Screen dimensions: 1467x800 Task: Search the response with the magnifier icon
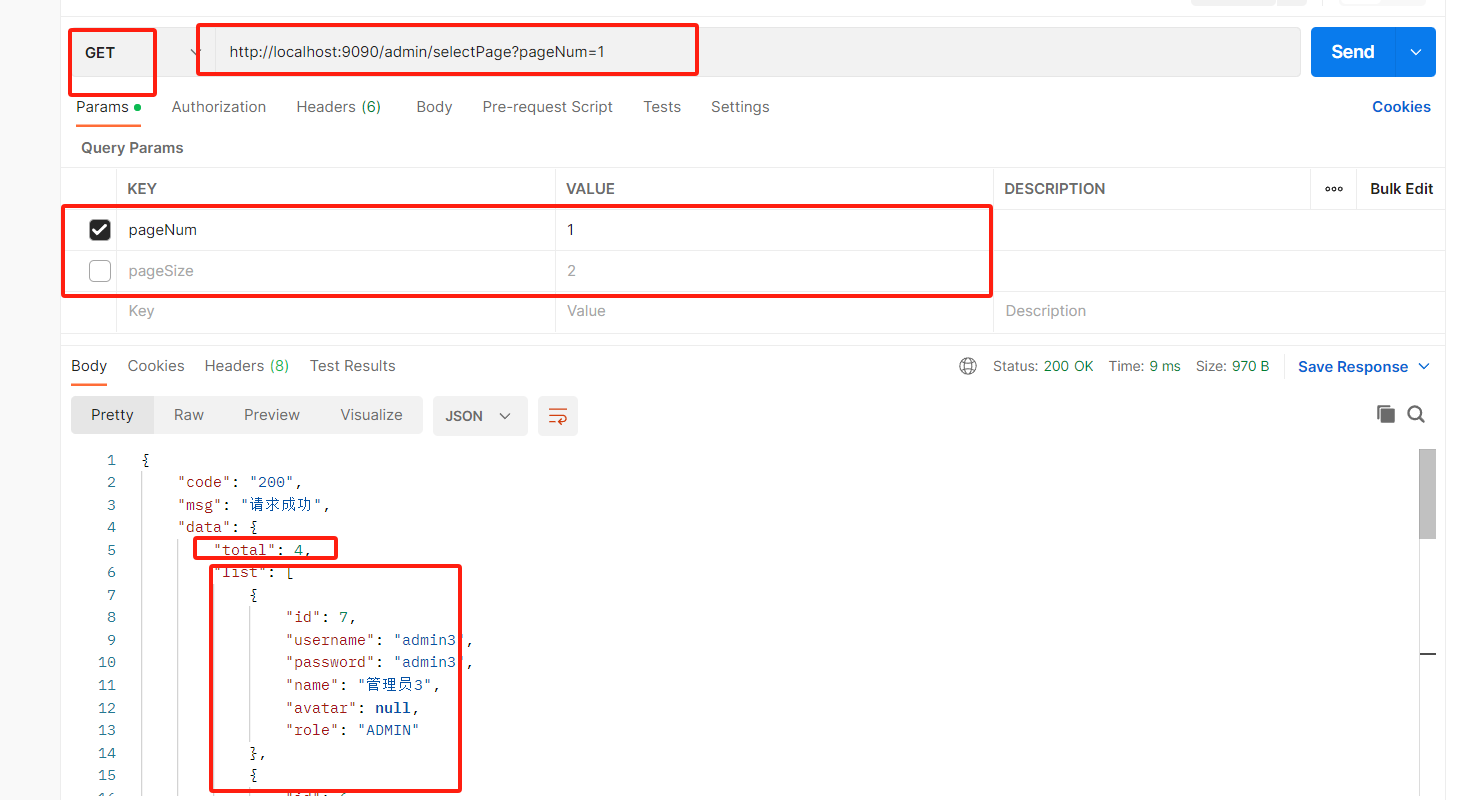pos(1416,414)
